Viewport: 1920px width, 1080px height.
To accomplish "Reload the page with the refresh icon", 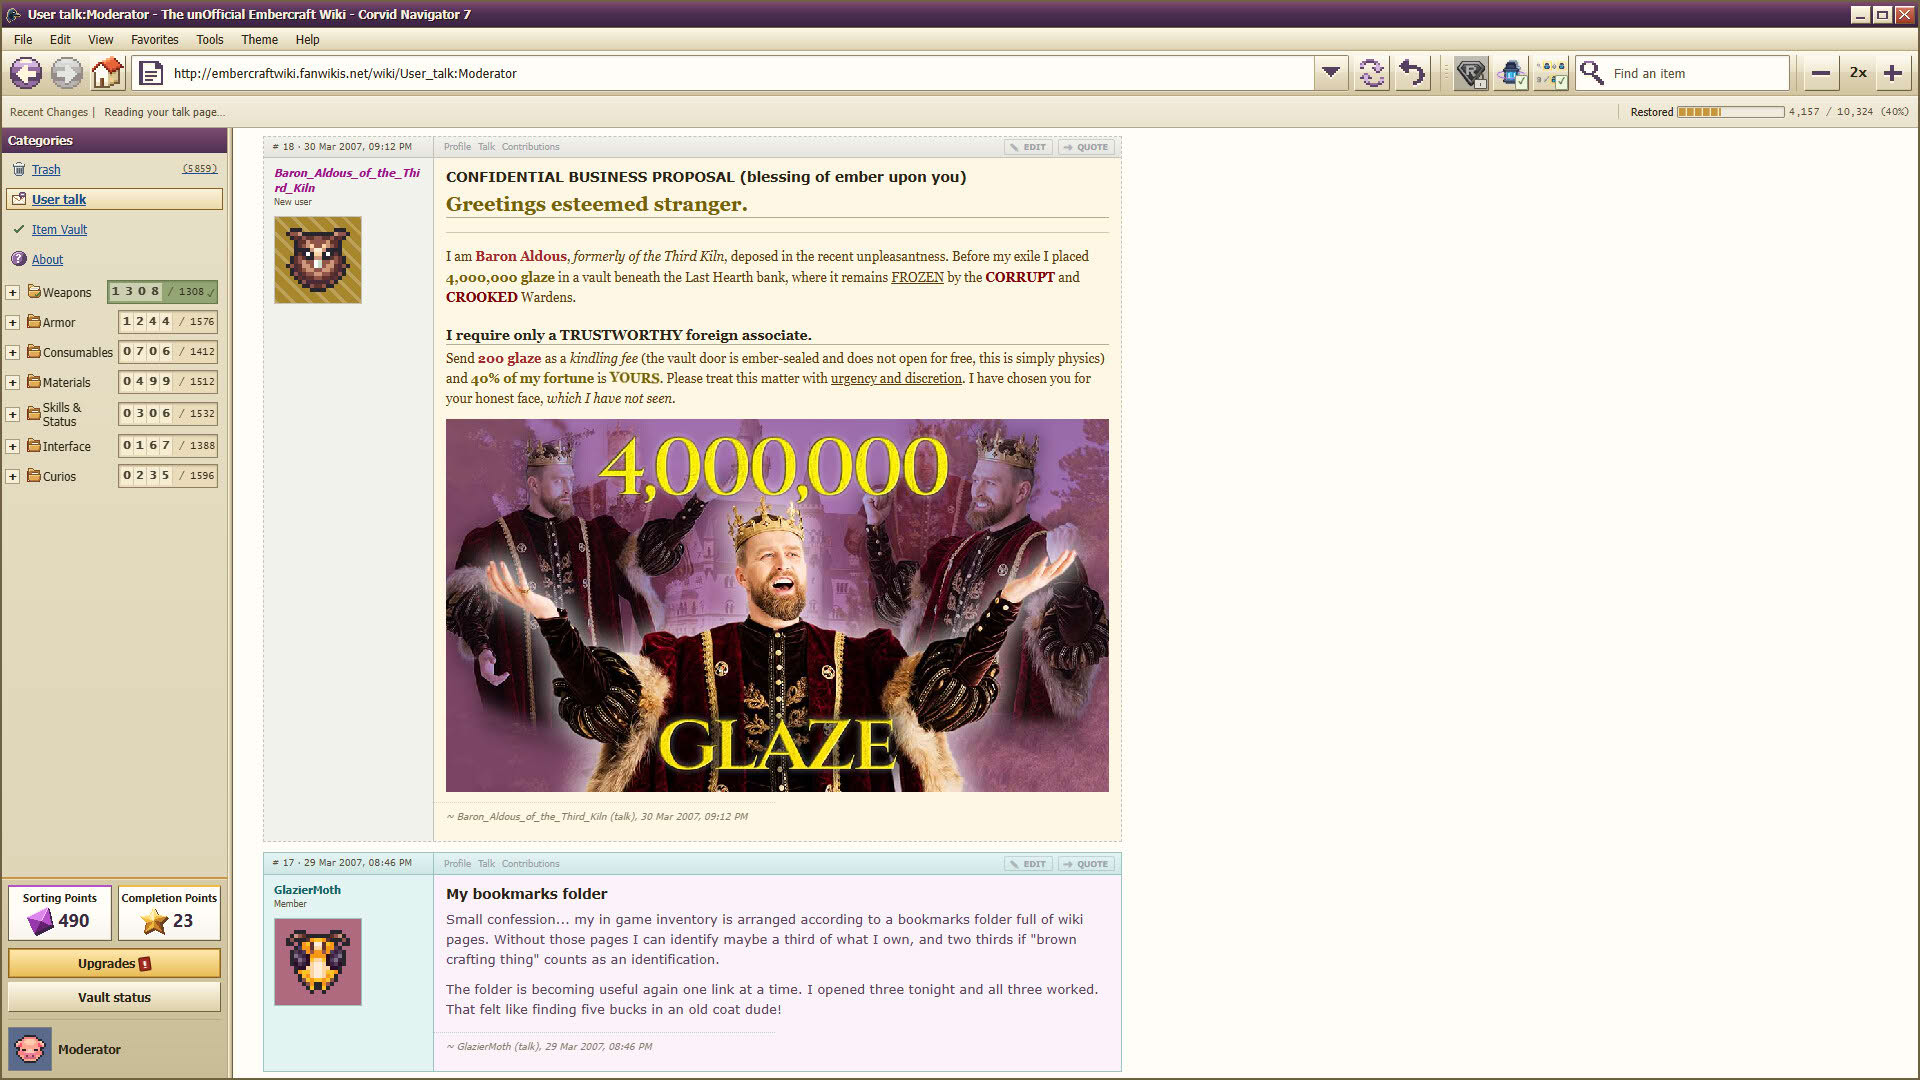I will [1371, 73].
